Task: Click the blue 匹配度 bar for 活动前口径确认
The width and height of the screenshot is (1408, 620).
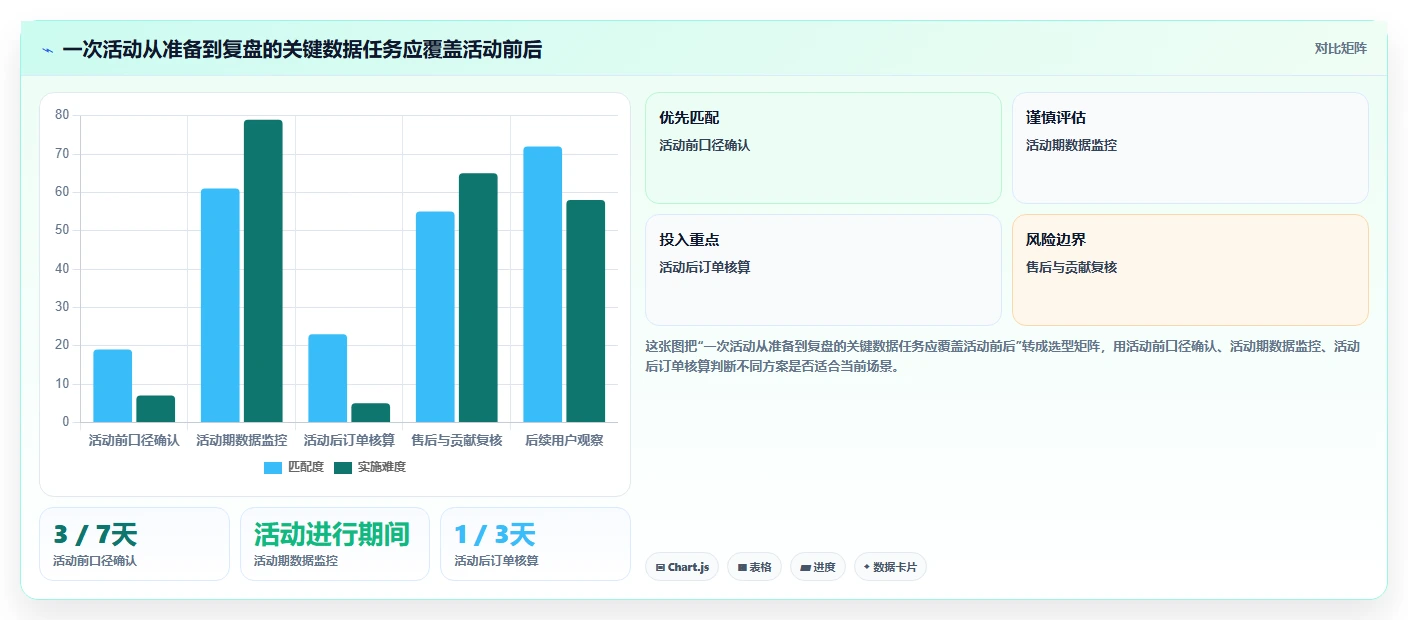Action: click(113, 386)
